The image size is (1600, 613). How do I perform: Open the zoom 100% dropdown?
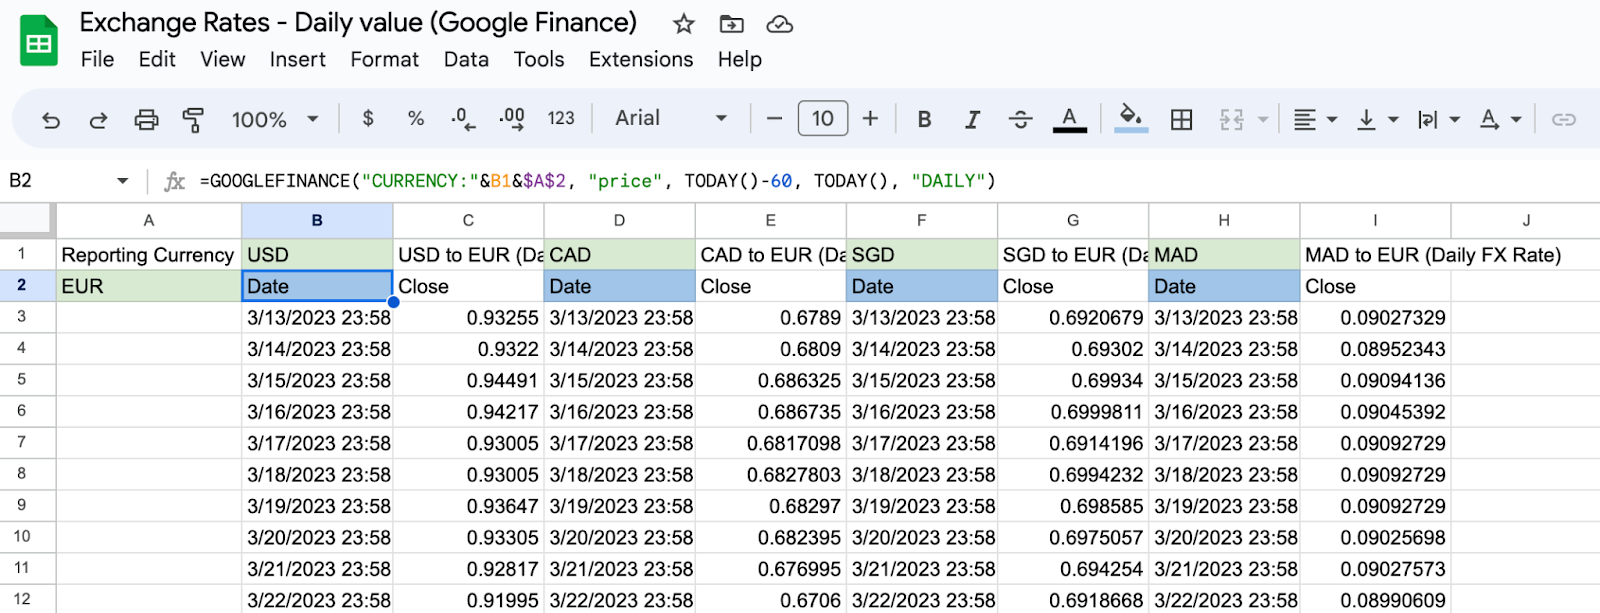(275, 120)
